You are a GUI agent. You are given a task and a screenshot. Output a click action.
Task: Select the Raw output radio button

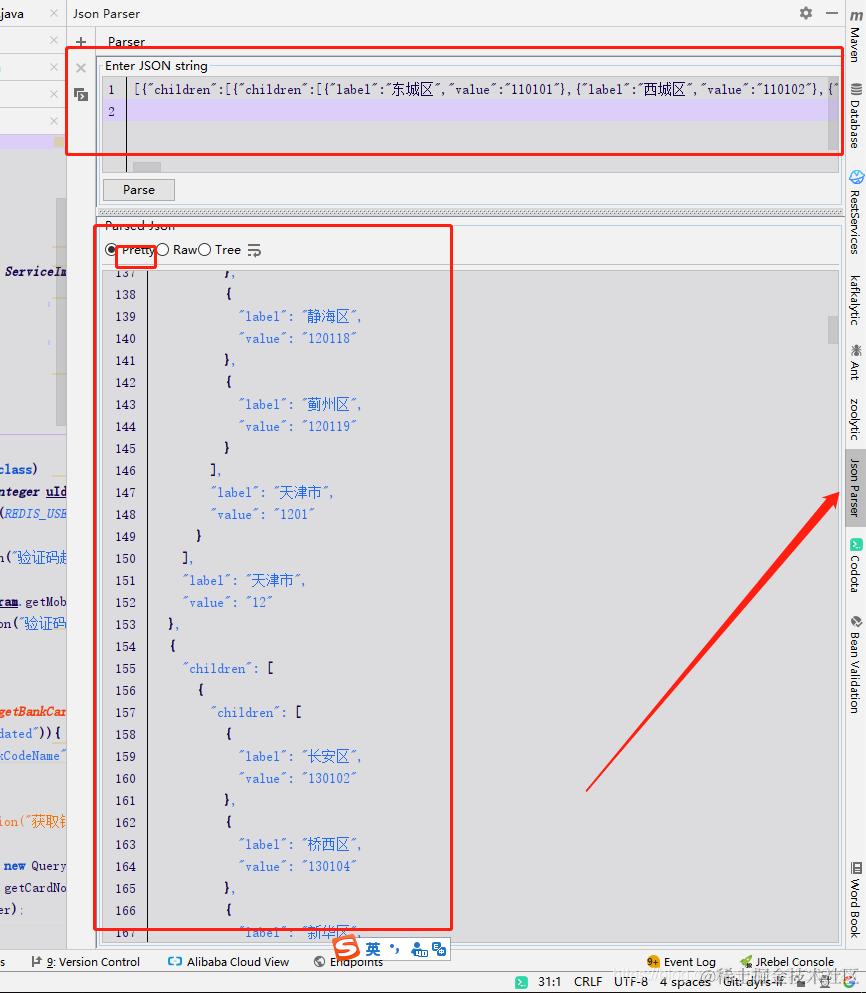[x=163, y=250]
